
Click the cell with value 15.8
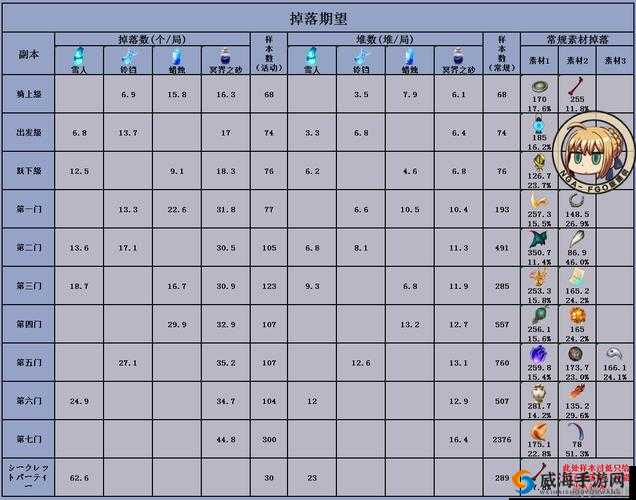click(x=177, y=94)
